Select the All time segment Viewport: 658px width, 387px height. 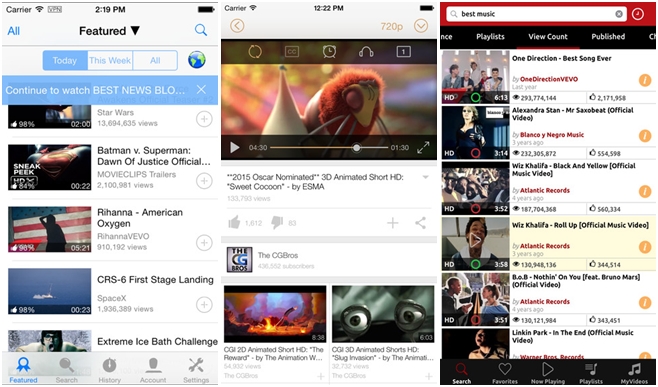pos(155,60)
